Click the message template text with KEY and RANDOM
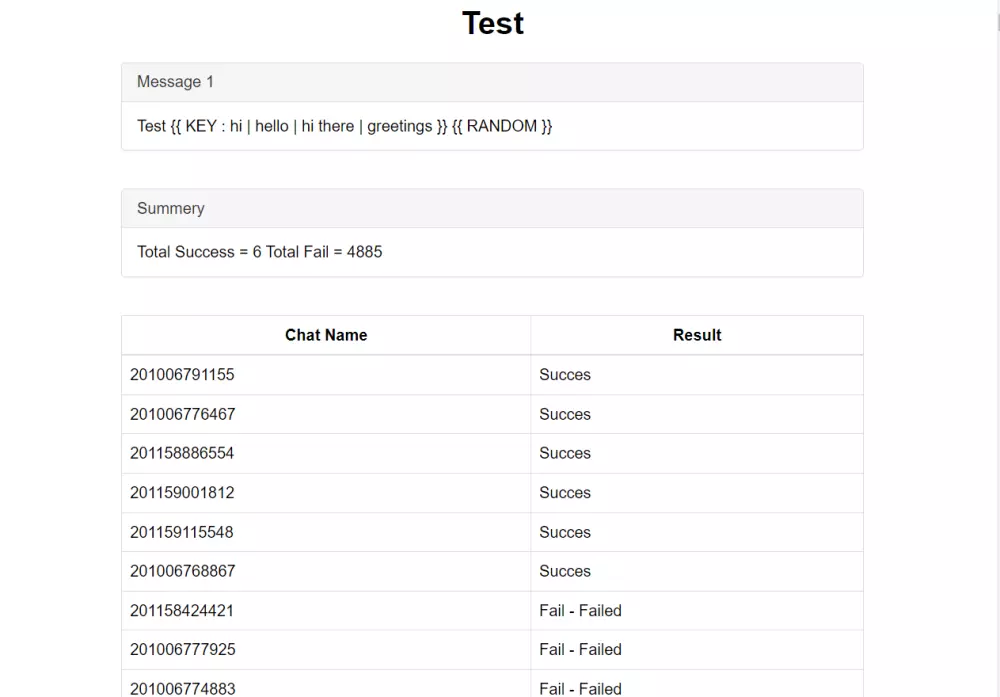1000x697 pixels. click(344, 126)
